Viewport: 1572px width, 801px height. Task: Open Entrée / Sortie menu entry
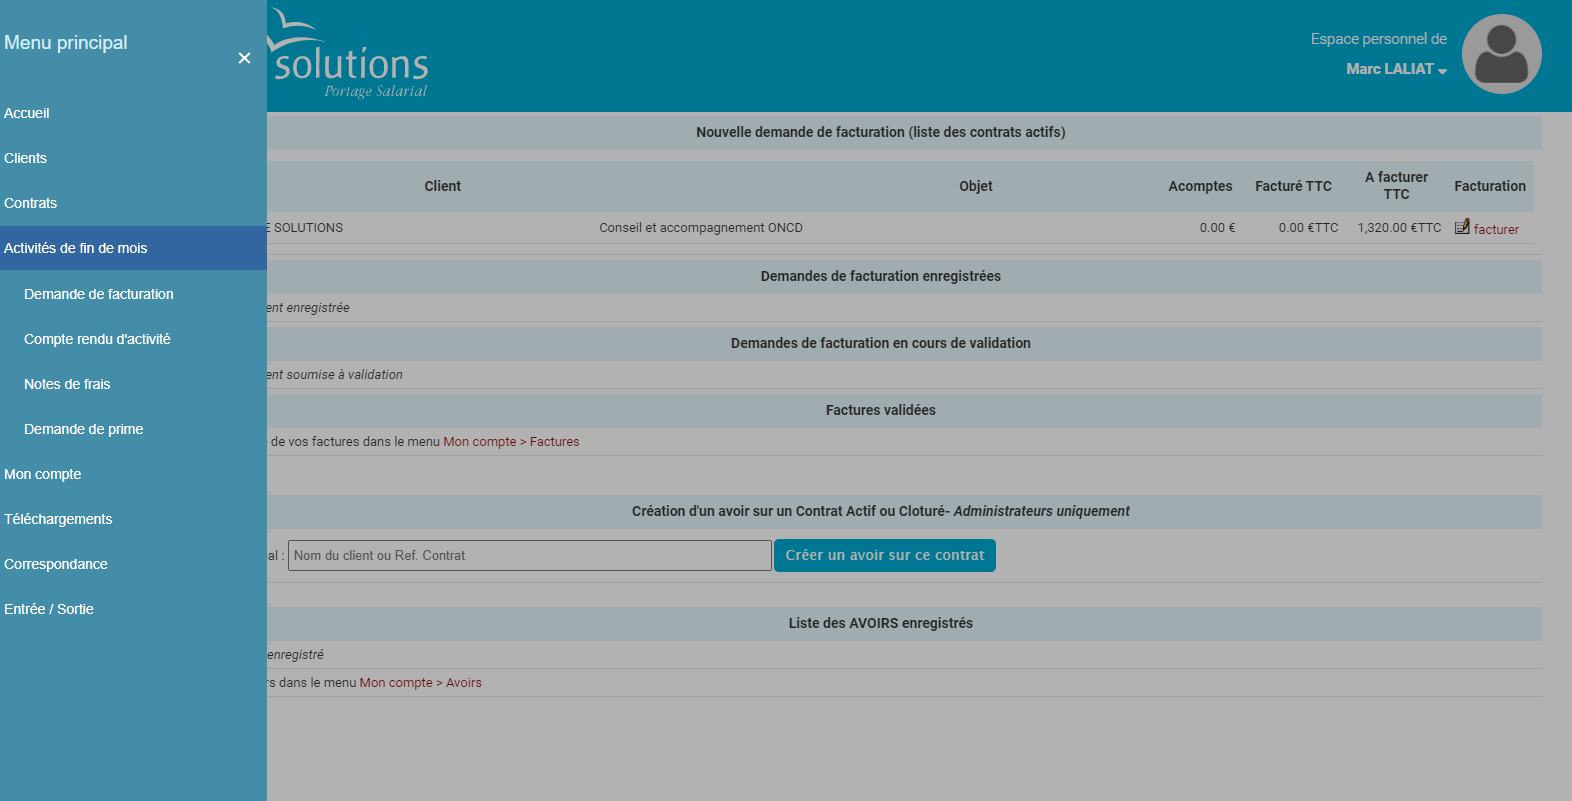(x=49, y=609)
